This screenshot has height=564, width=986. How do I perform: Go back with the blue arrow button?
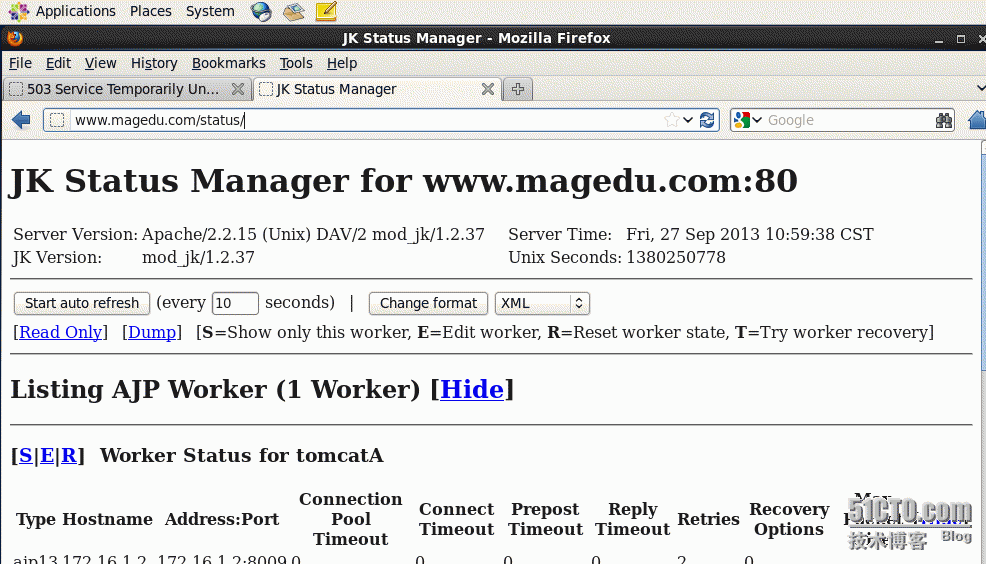(x=21, y=120)
